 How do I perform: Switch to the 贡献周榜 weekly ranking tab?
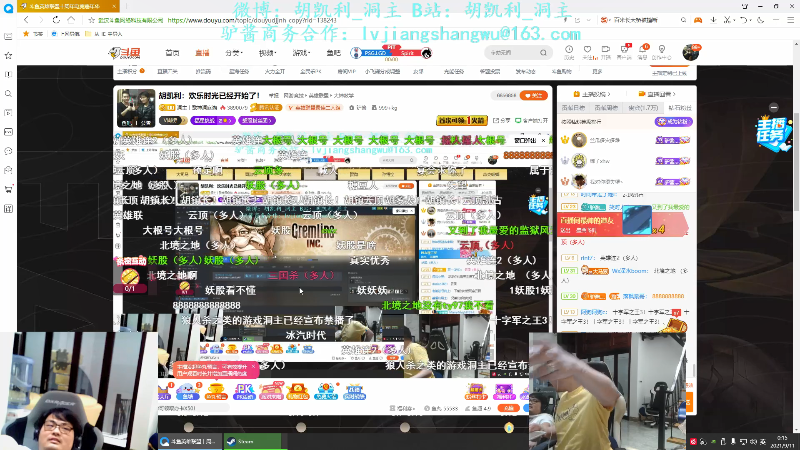[606, 108]
